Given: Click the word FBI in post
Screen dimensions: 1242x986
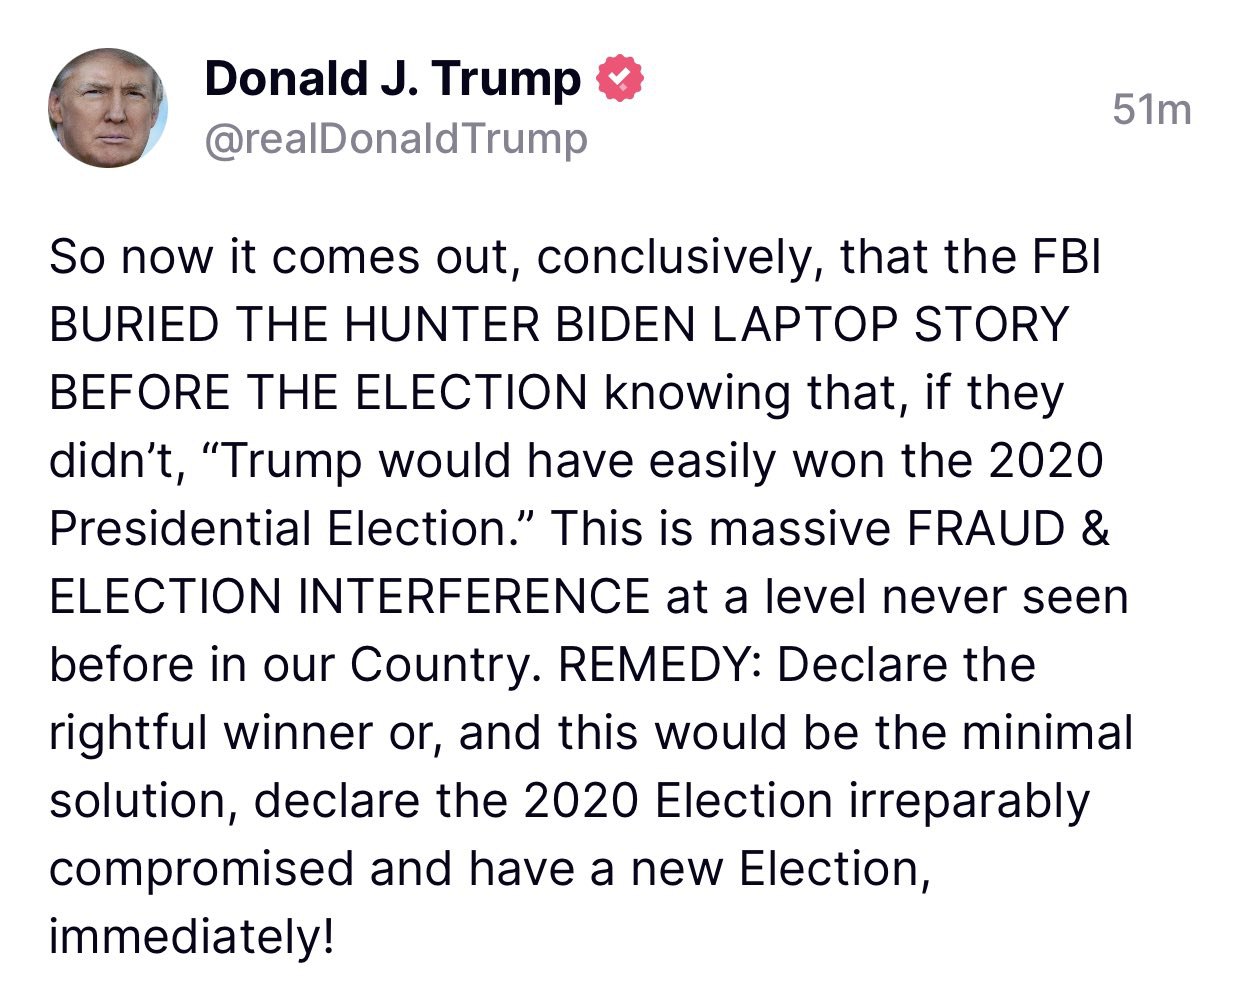Looking at the screenshot, I should click(x=1066, y=257).
